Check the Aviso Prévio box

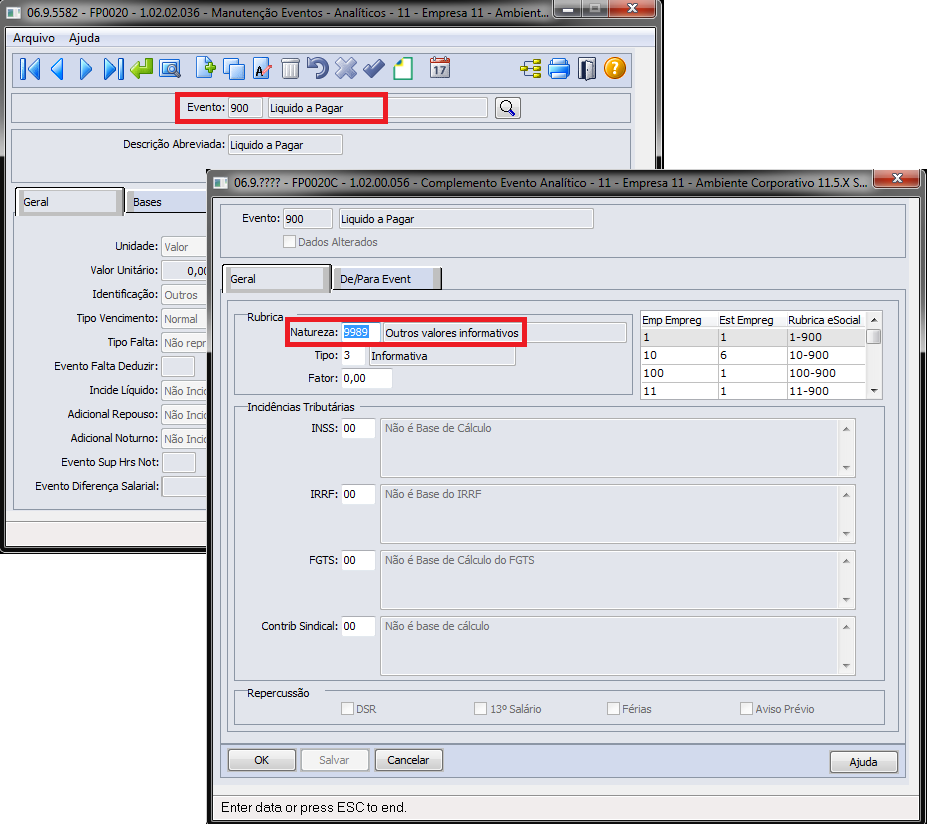click(x=746, y=709)
